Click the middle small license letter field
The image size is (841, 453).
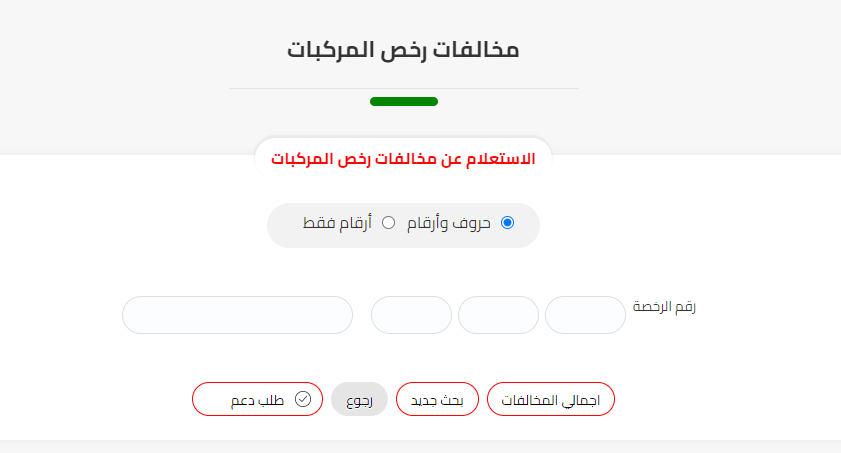[498, 315]
